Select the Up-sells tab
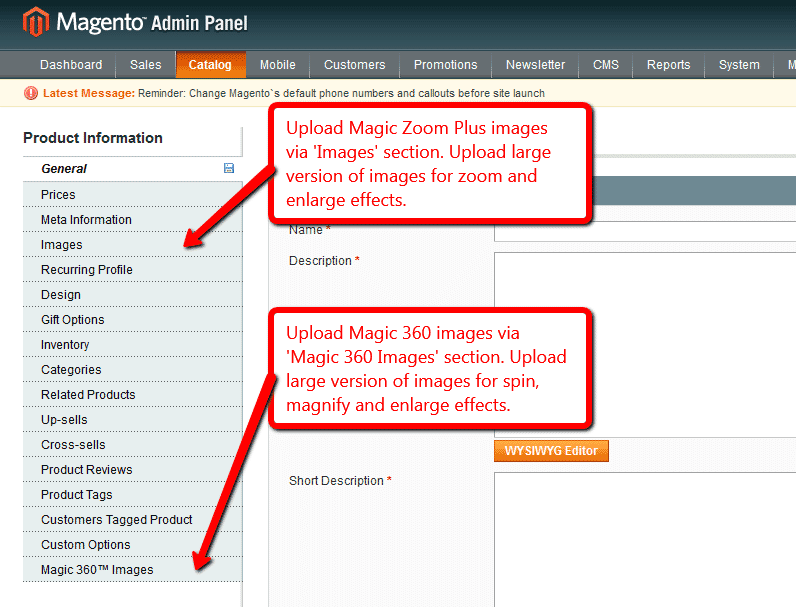 point(132,420)
